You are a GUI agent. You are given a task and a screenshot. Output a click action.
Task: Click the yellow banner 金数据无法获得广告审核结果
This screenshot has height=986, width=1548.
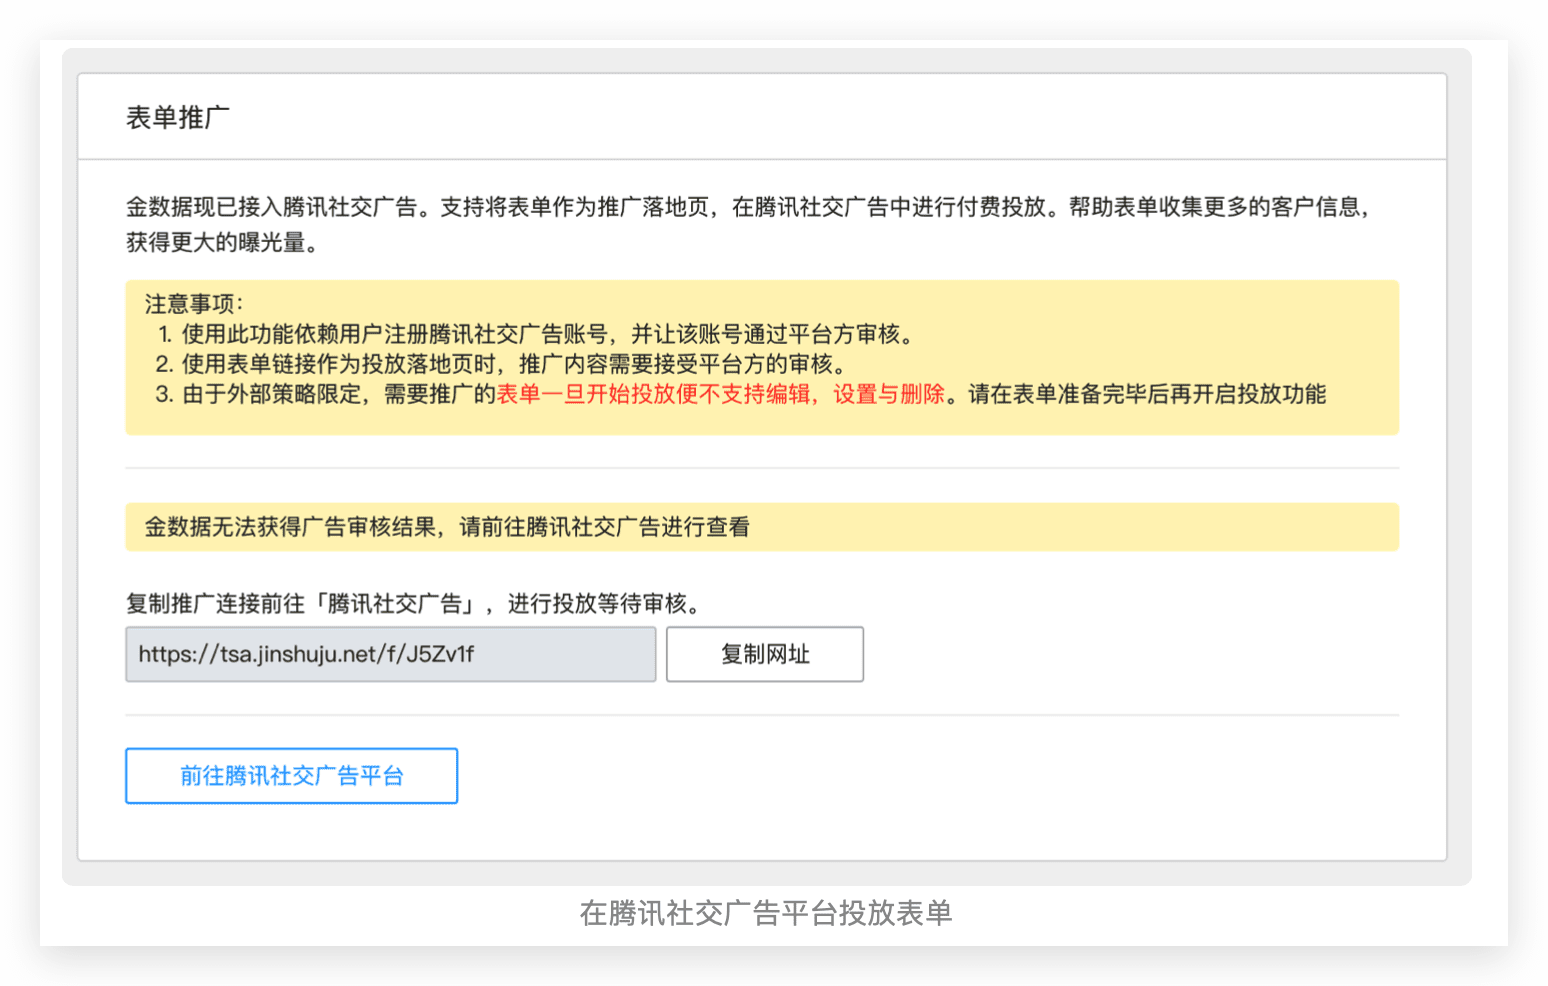point(762,527)
